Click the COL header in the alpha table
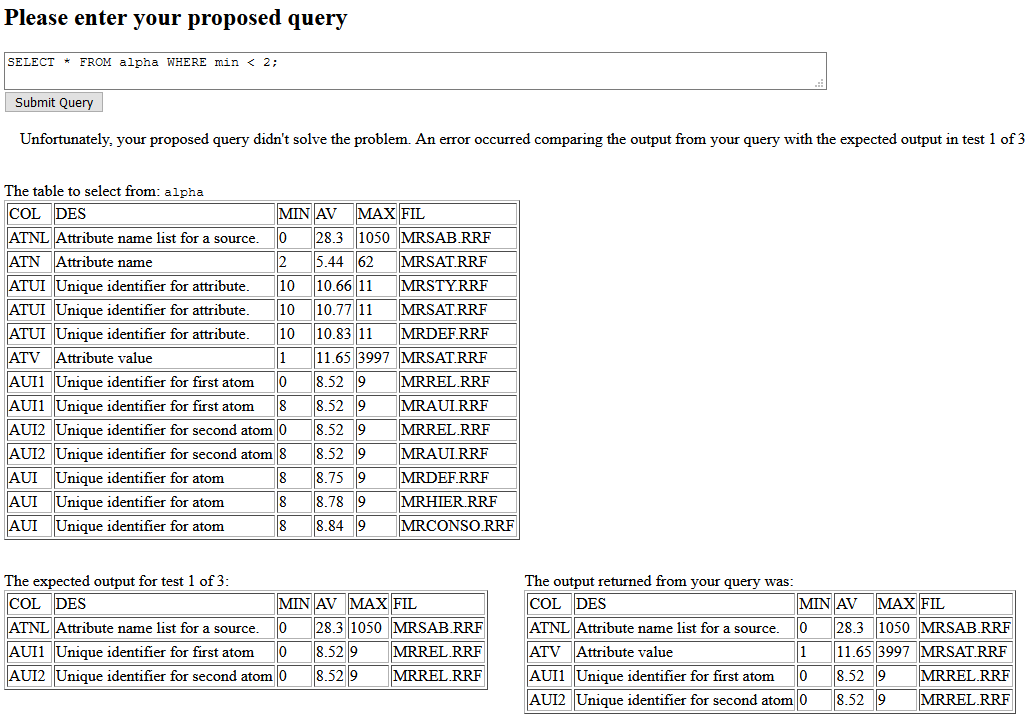 click(x=29, y=214)
